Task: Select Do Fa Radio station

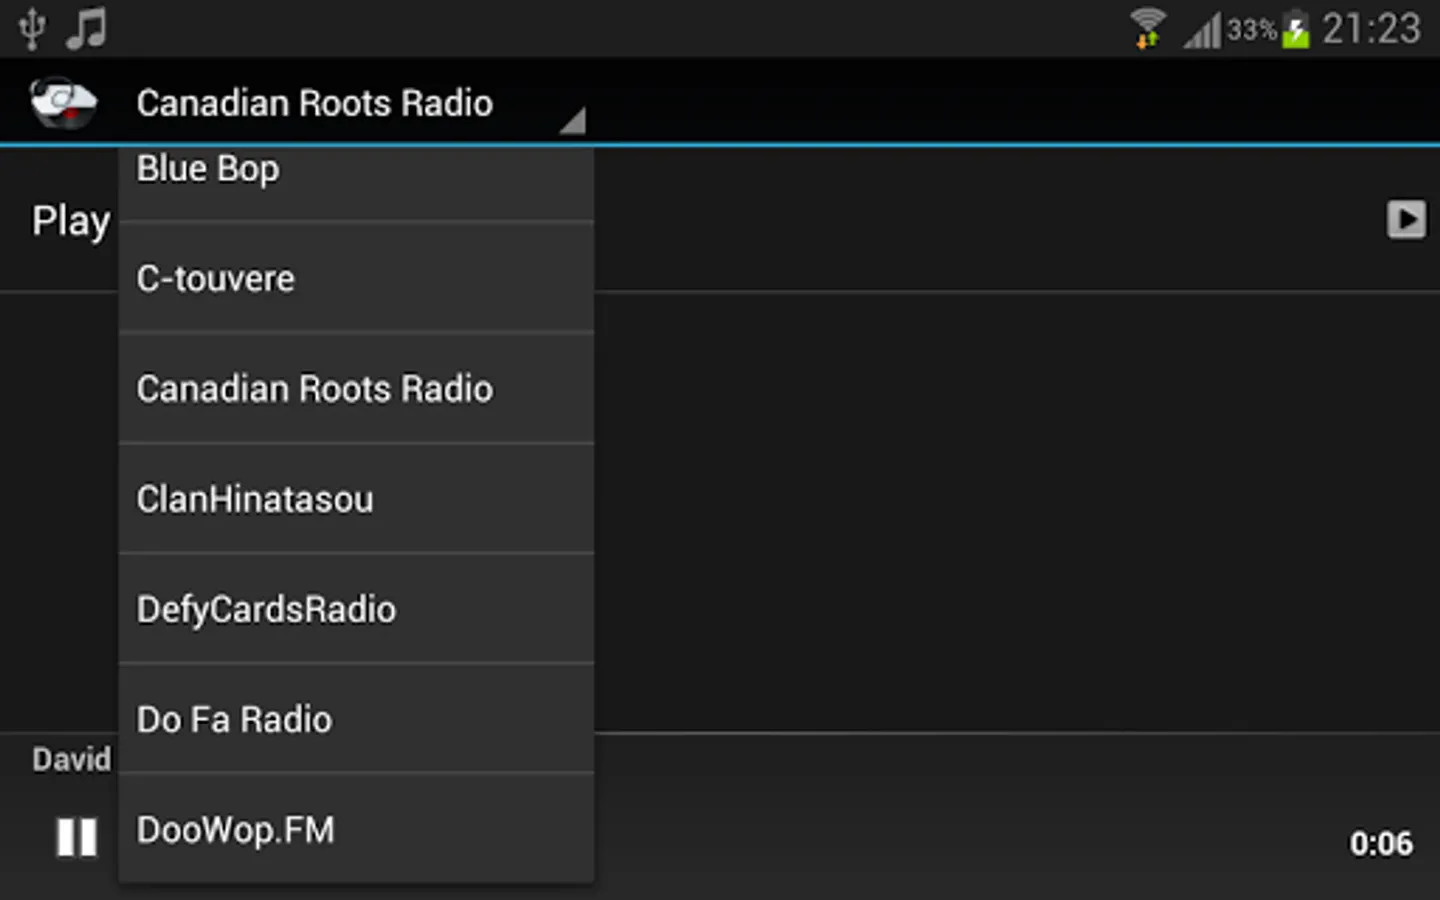Action: pyautogui.click(x=357, y=718)
